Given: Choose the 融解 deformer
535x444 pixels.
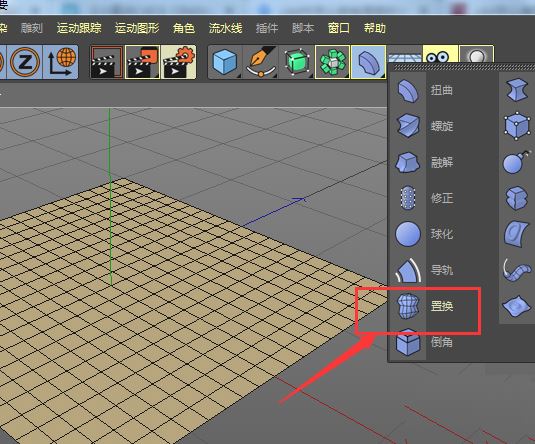Looking at the screenshot, I should click(443, 162).
